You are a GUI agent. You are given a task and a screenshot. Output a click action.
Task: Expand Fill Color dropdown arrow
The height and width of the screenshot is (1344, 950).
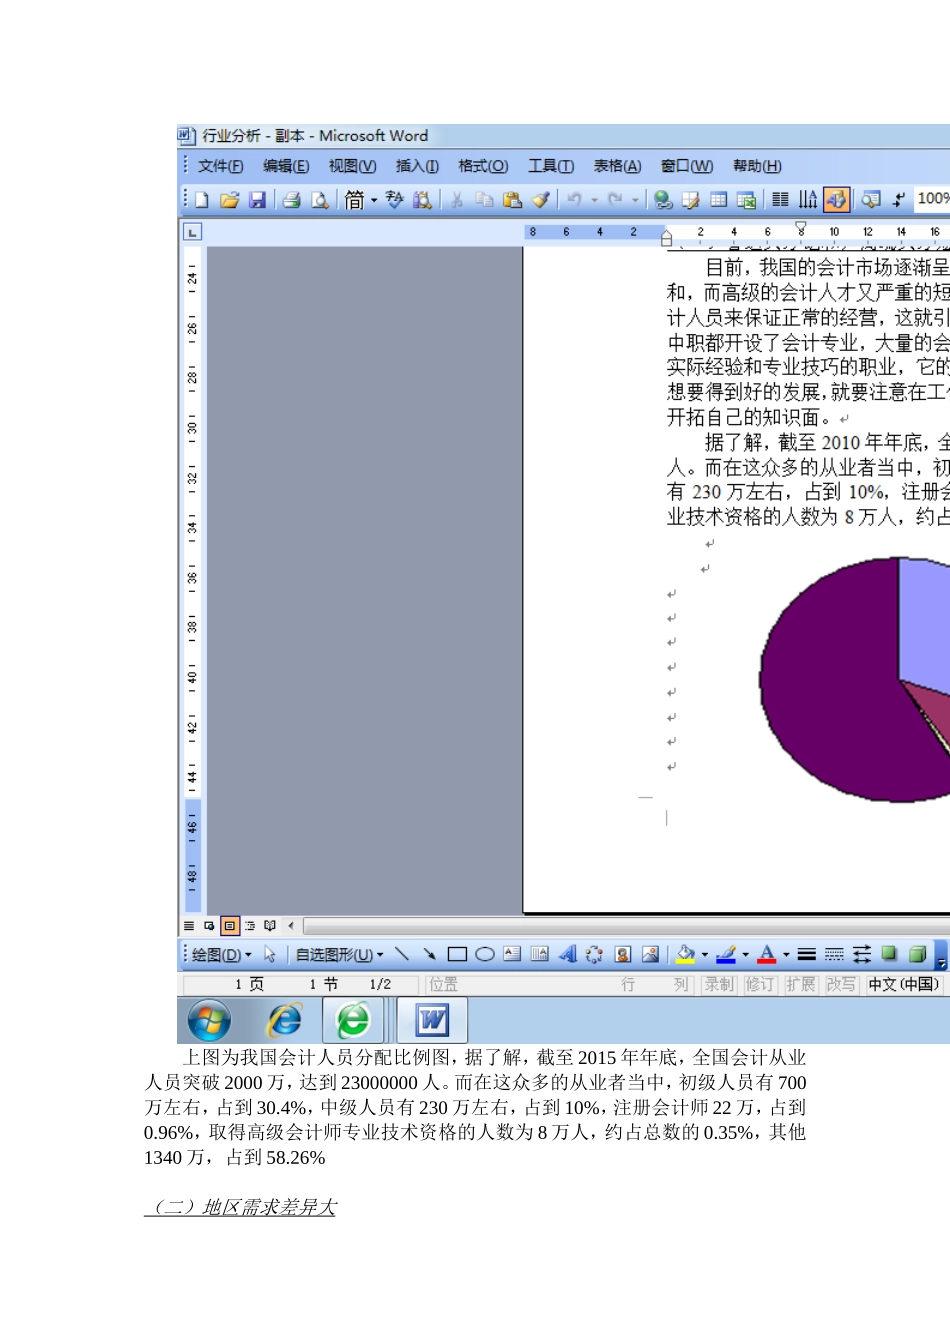(705, 955)
